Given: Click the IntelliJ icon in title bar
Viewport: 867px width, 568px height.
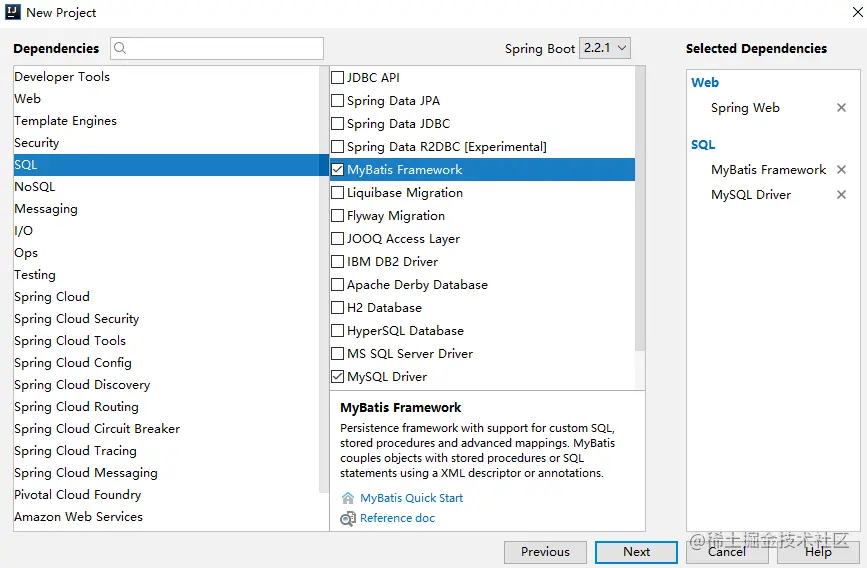Looking at the screenshot, I should click(12, 12).
